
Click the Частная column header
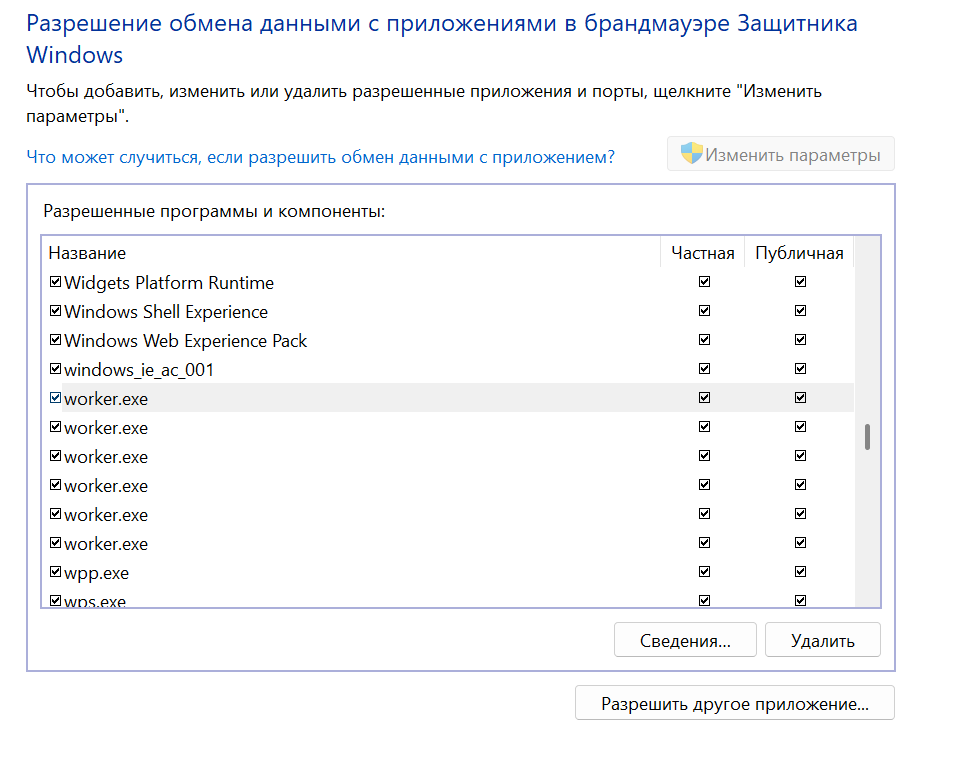(x=702, y=252)
